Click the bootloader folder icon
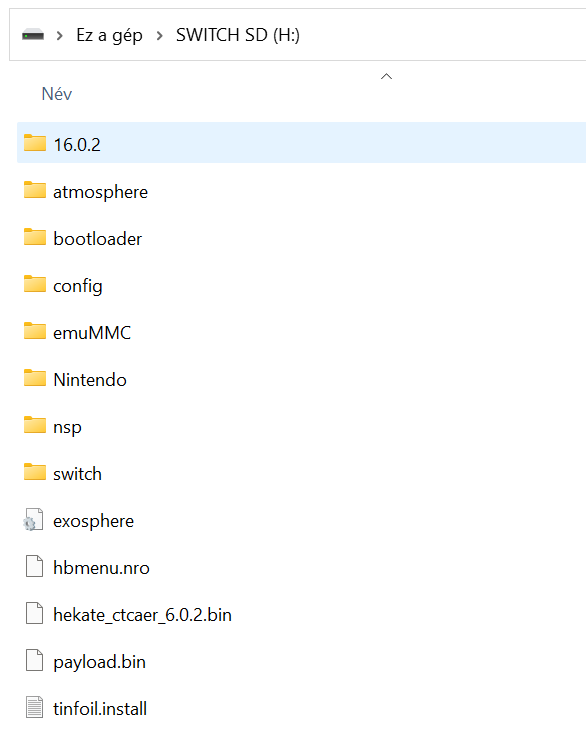 point(35,237)
